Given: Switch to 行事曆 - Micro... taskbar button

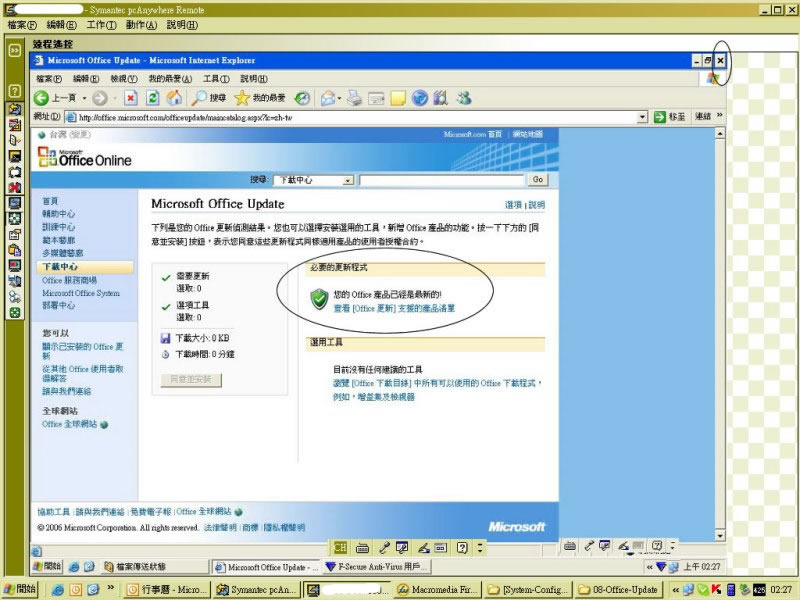Looking at the screenshot, I should click(x=167, y=590).
